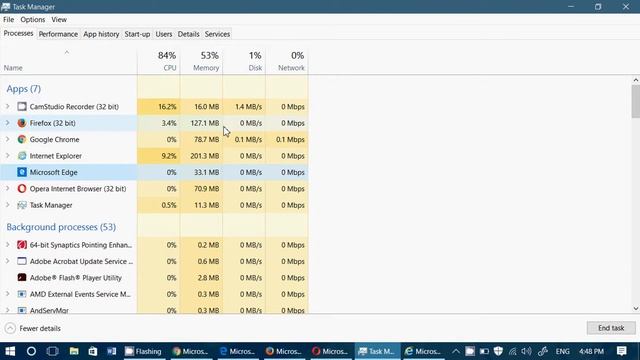Click the Microsoft Edge process icon
The image size is (640, 360).
pos(22,172)
